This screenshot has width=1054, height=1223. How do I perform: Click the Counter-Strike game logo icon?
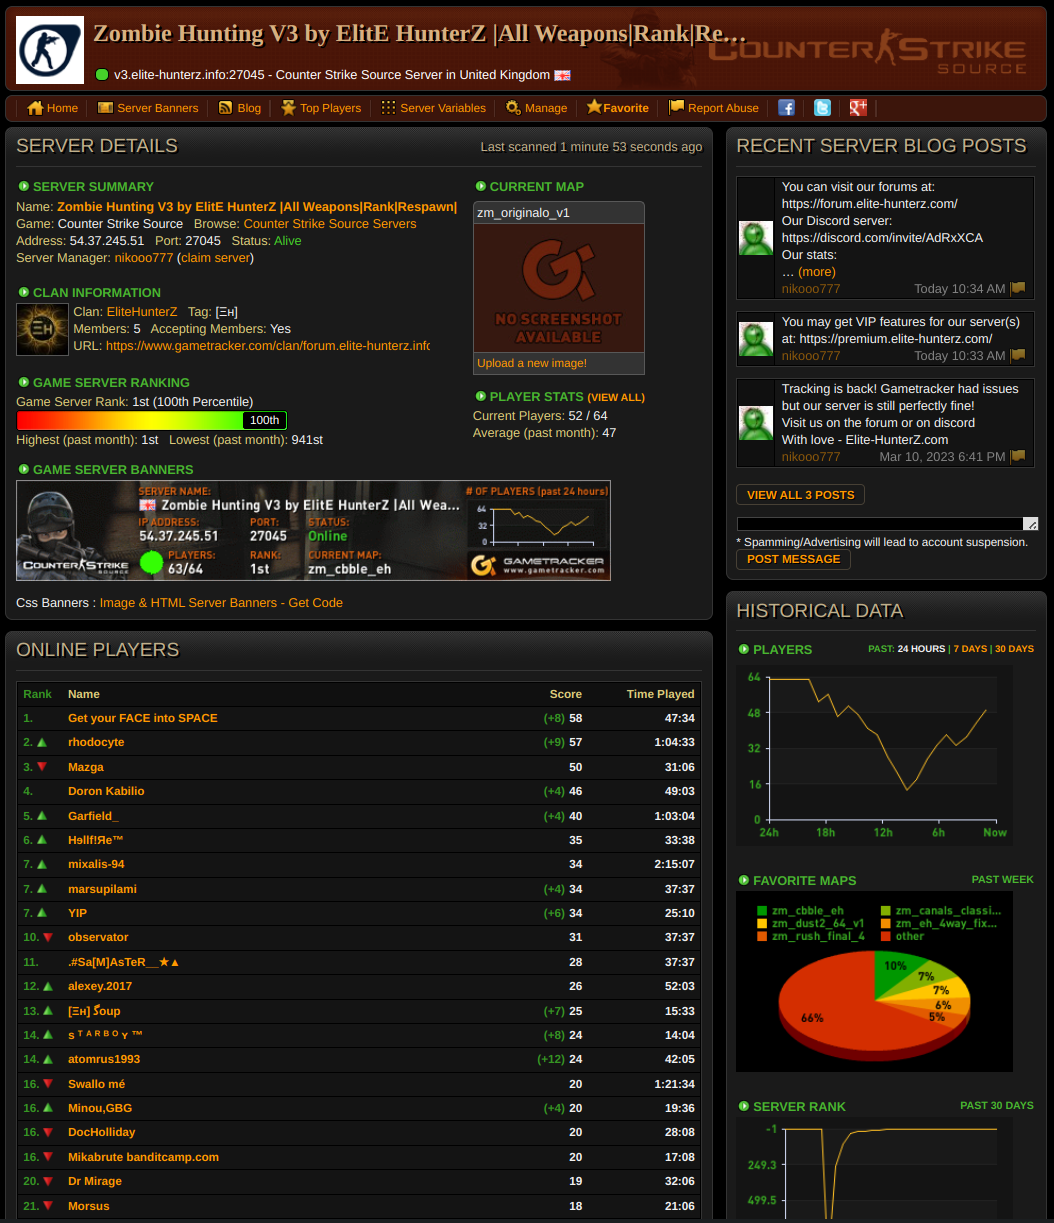coord(50,50)
